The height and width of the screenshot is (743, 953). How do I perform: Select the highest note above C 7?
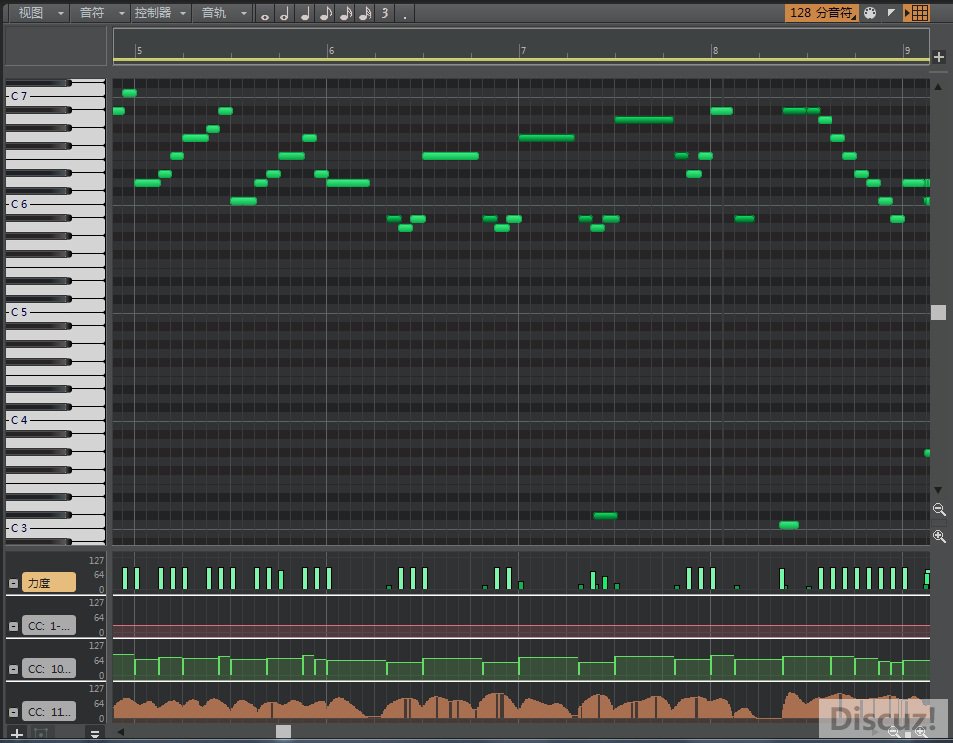tap(129, 93)
